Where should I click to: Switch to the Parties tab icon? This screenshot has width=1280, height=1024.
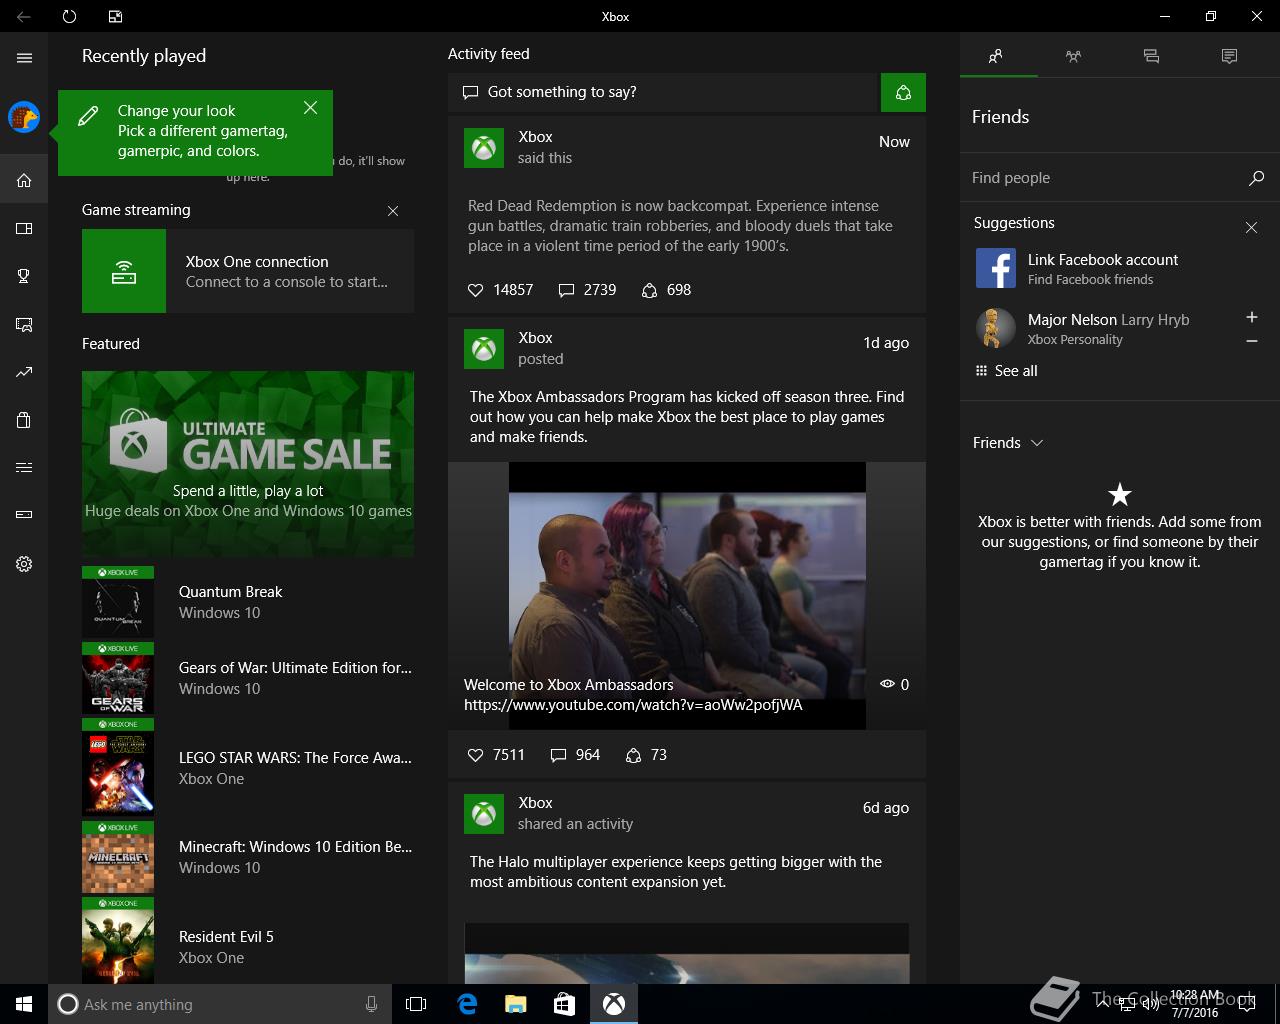pyautogui.click(x=1073, y=56)
